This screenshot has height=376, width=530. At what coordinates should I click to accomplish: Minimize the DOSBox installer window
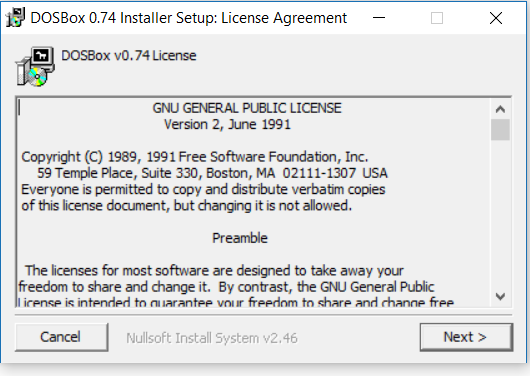point(379,18)
